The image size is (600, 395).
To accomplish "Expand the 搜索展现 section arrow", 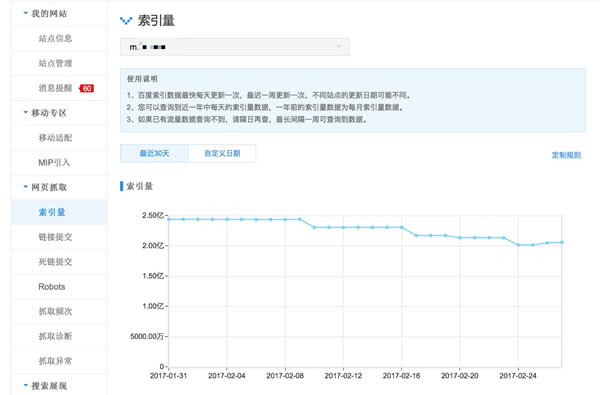I will pos(26,385).
